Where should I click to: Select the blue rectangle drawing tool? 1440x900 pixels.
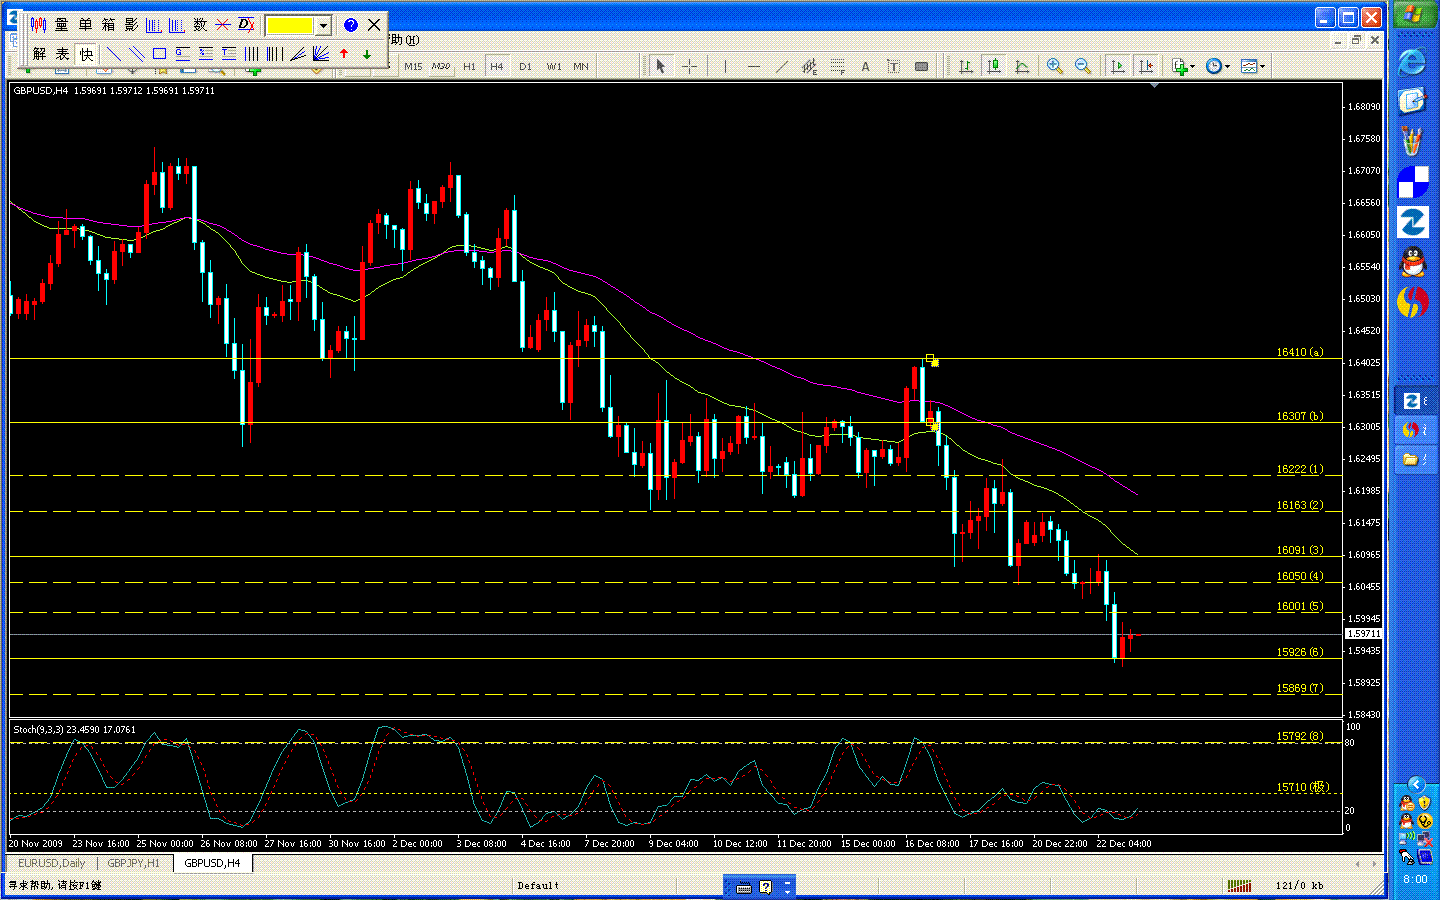(x=159, y=54)
